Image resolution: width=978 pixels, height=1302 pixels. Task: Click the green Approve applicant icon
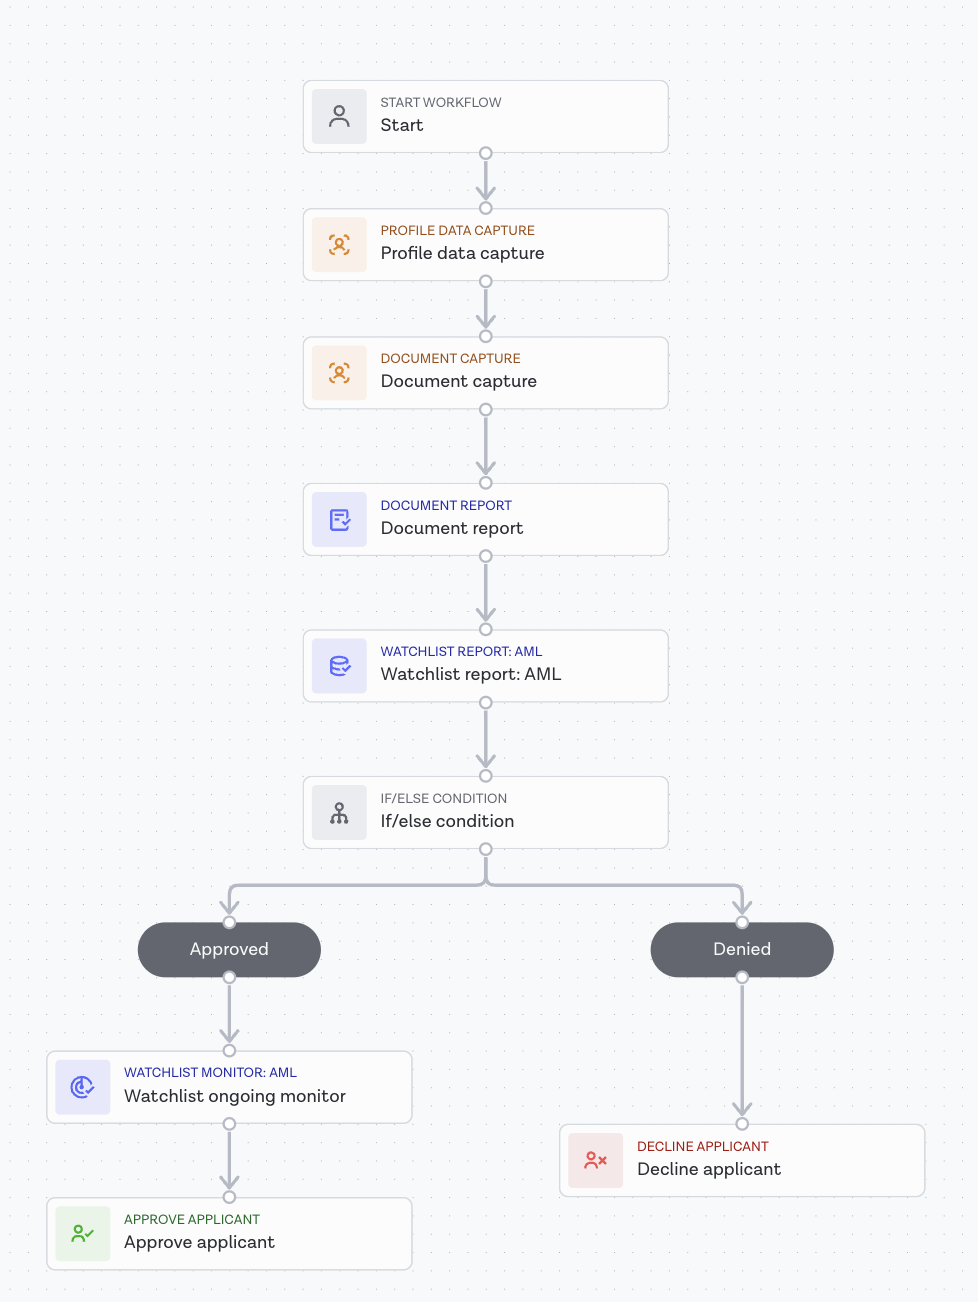(83, 1234)
